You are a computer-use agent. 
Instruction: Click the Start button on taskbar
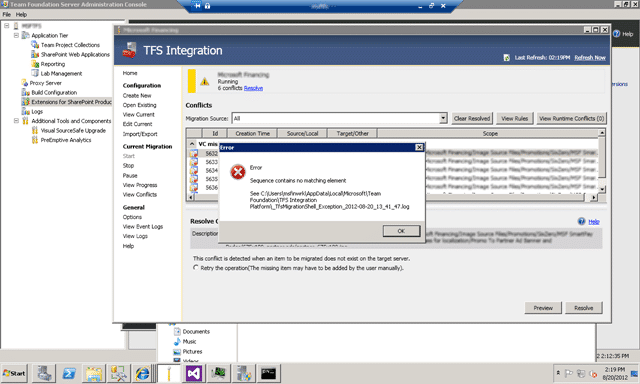coord(14,373)
